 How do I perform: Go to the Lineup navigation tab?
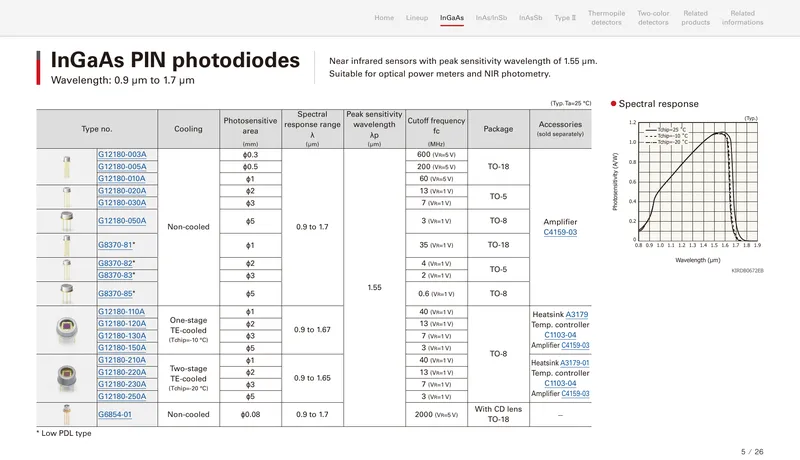[x=417, y=18]
